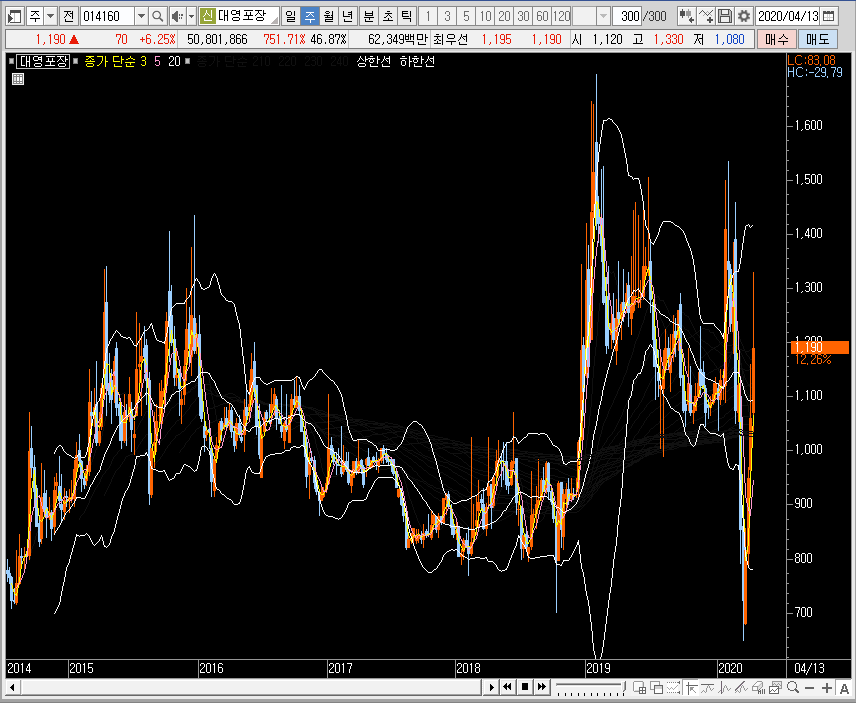Click the 매도 sell button
The image size is (856, 703).
point(817,39)
